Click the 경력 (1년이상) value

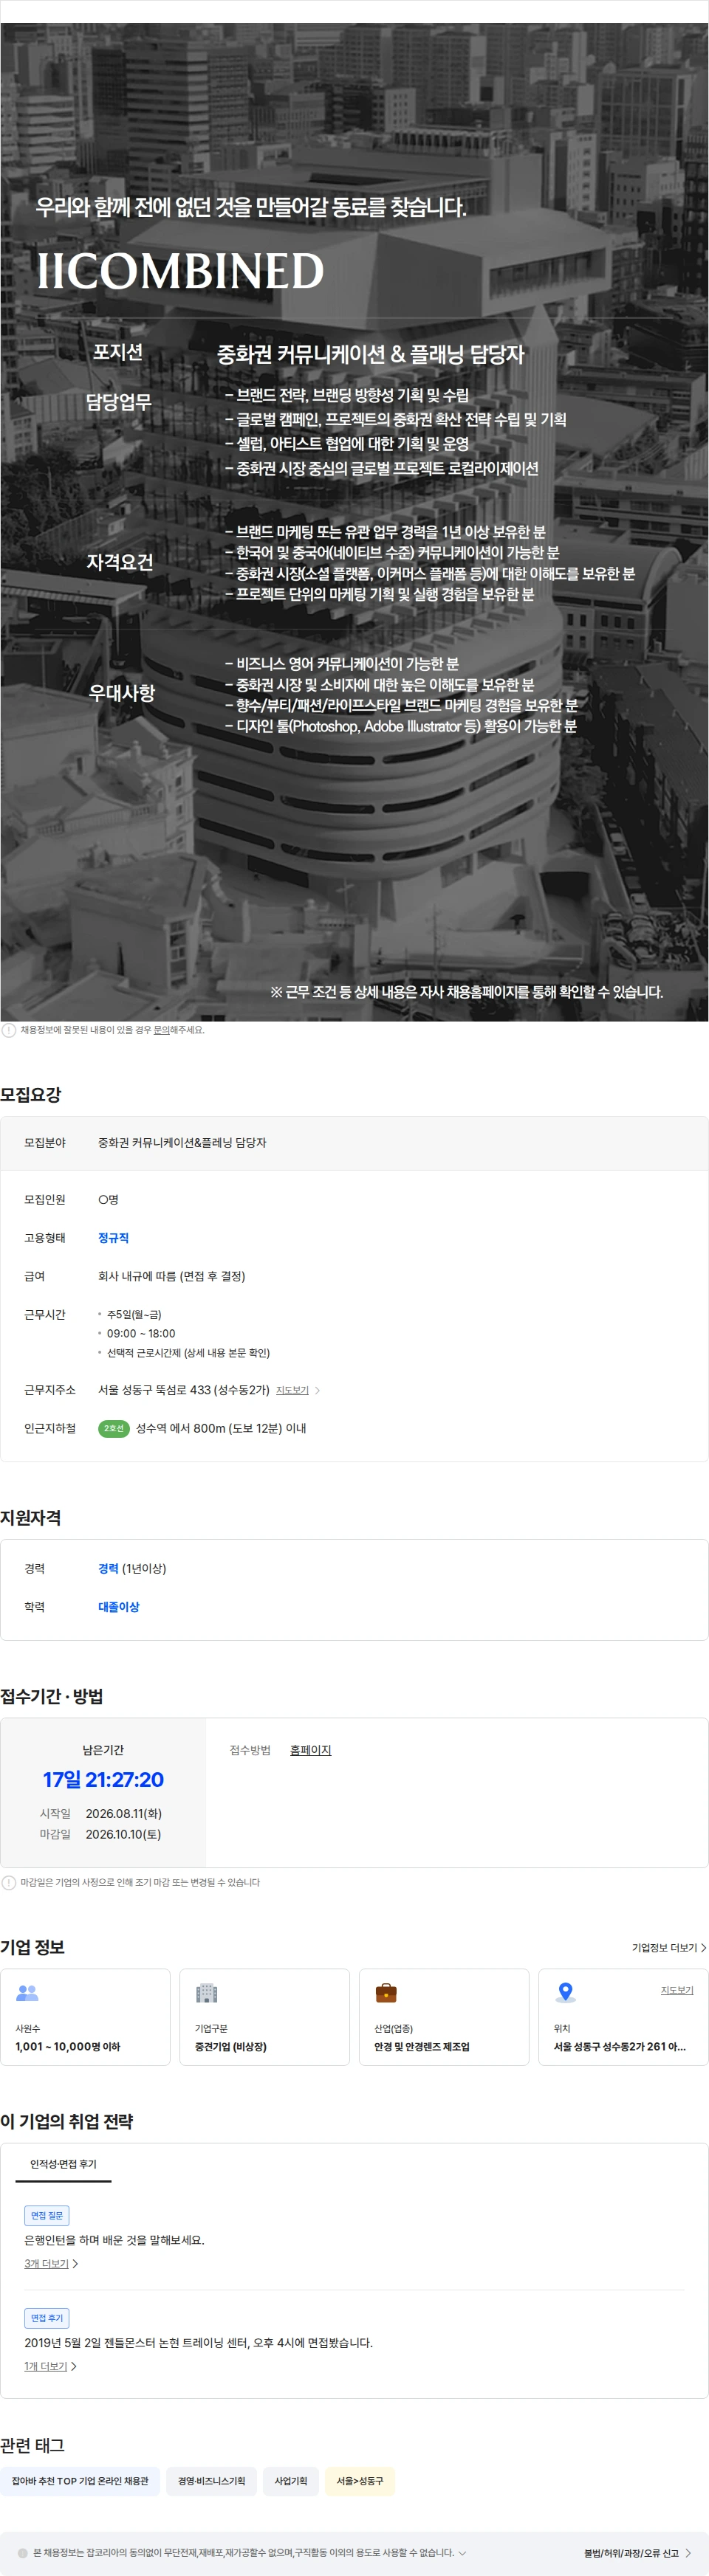point(132,1568)
